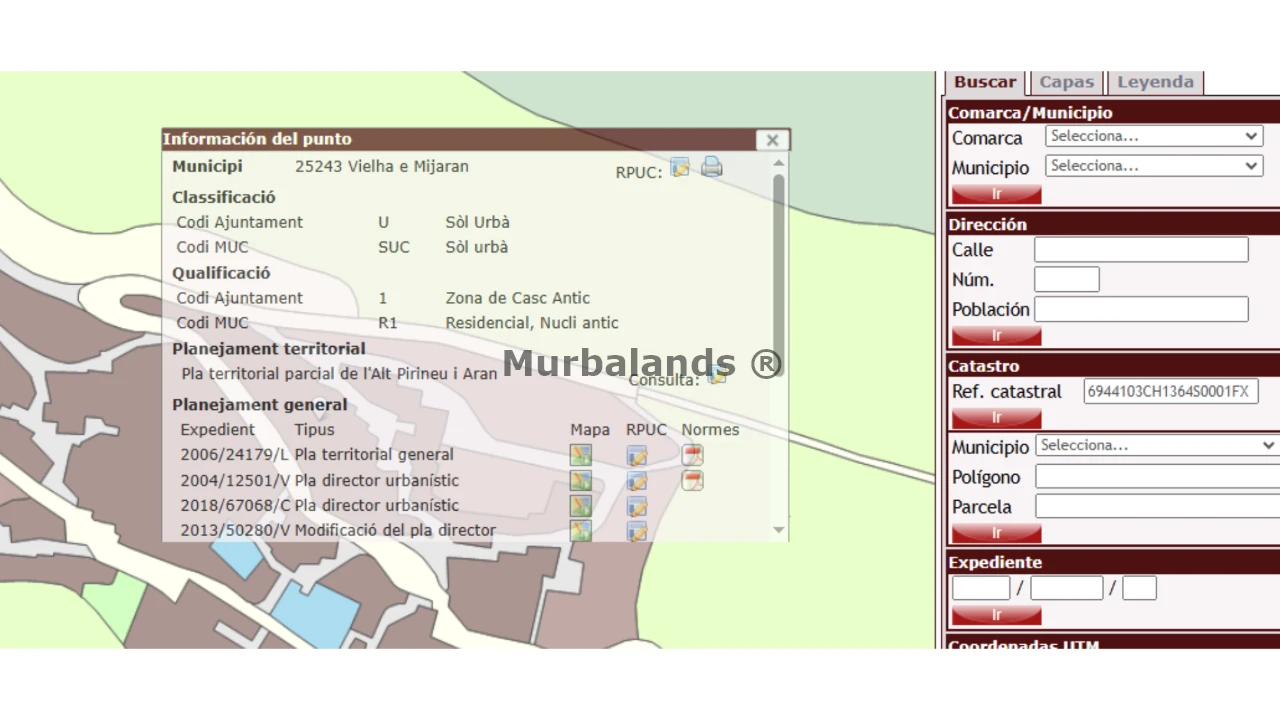Close the Información del punto popup
The width and height of the screenshot is (1280, 720).
pyautogui.click(x=772, y=140)
